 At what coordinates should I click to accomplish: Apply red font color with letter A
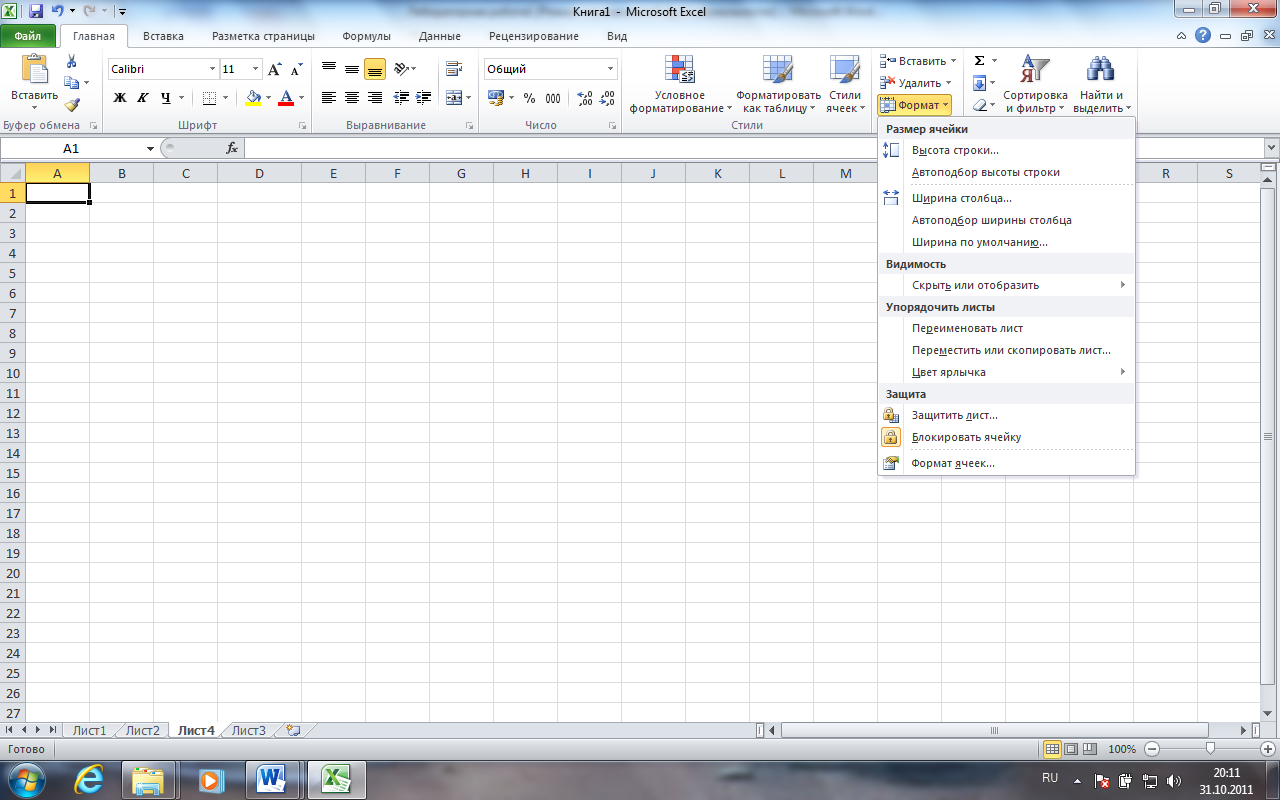287,98
